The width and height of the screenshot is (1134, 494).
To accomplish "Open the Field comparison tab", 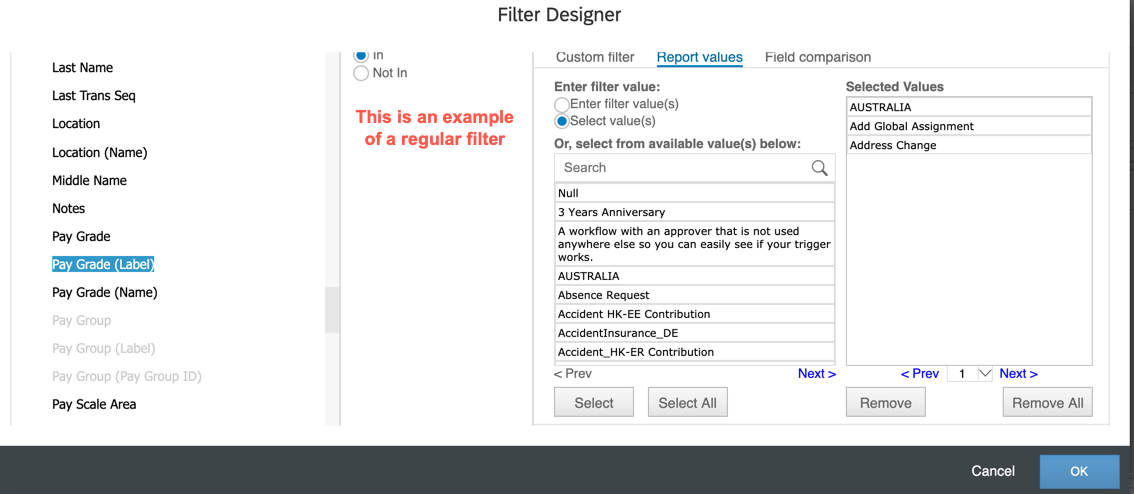I will click(x=818, y=57).
